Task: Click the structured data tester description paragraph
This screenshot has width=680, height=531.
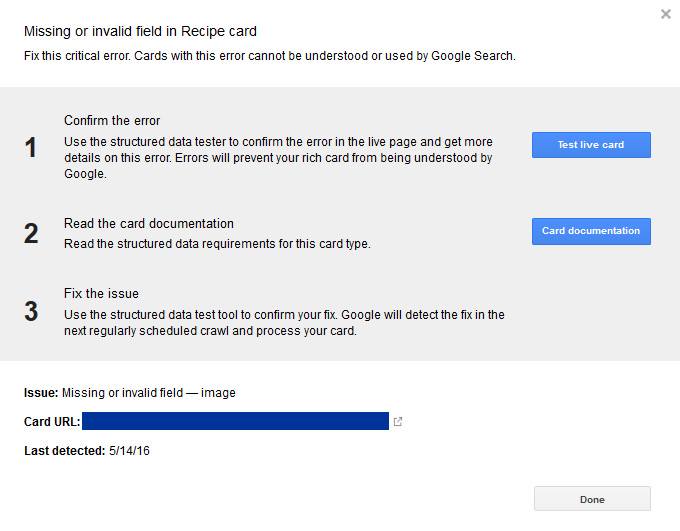Action: [x=278, y=158]
